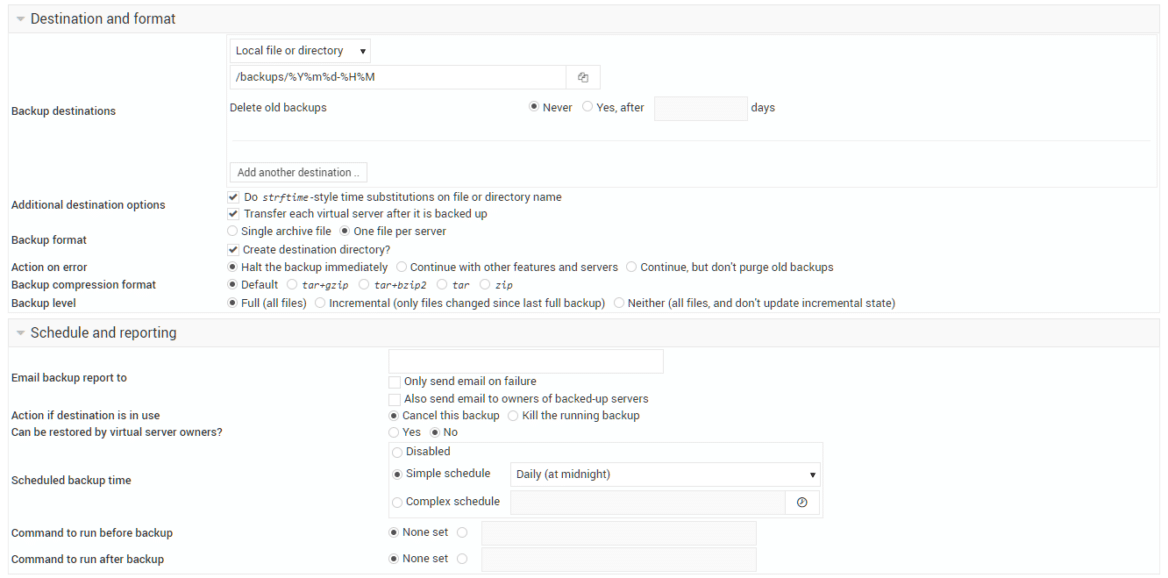1168x578 pixels.
Task: Choose tar+bzip2 compression format
Action: pos(364,284)
